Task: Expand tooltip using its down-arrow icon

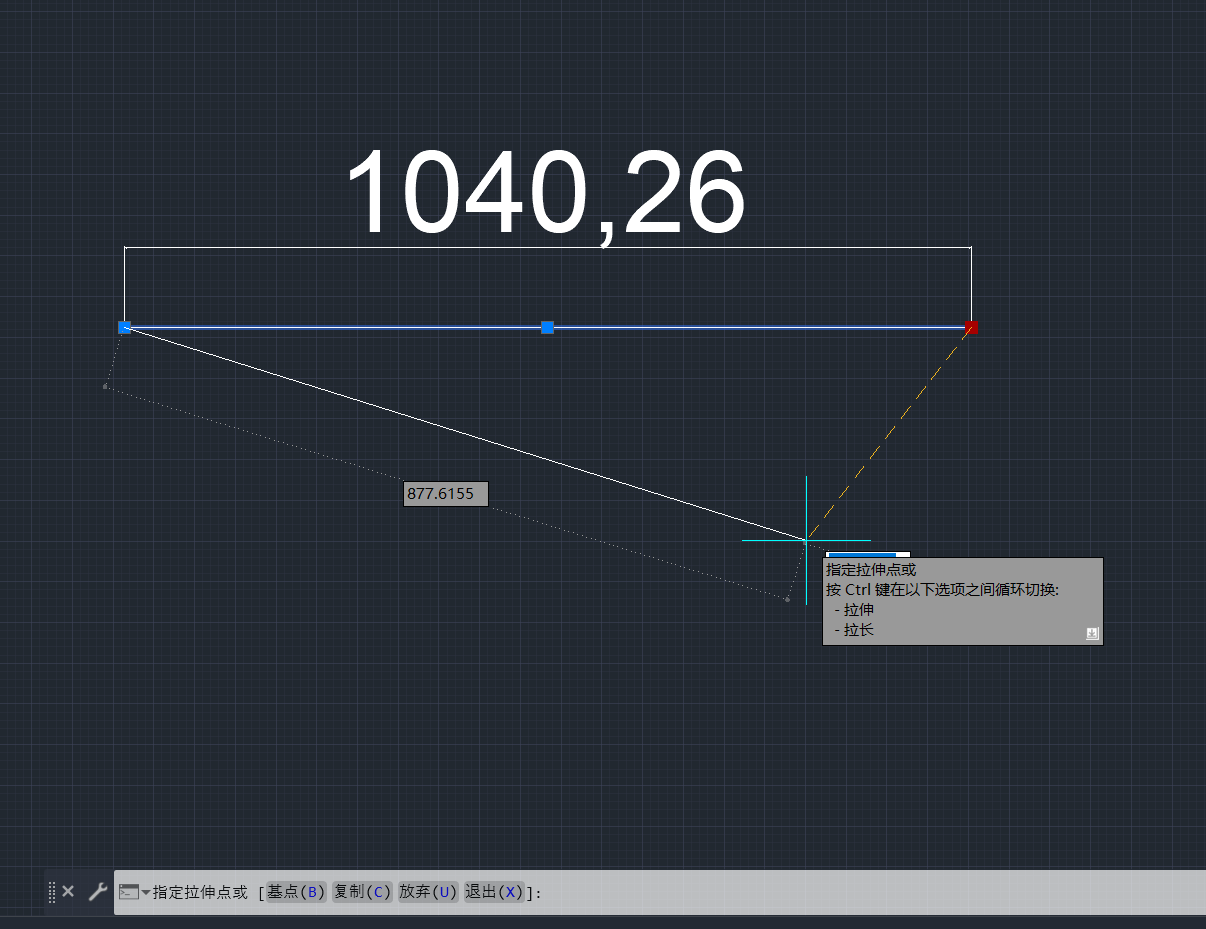Action: 1092,634
